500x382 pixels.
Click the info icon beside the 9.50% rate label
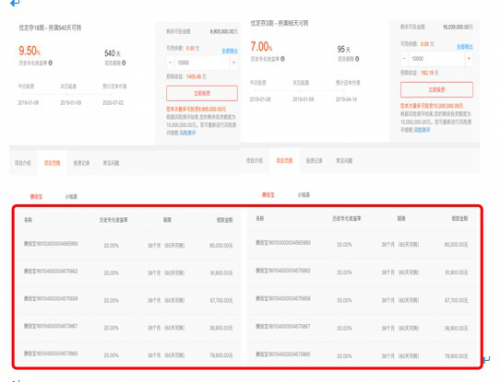pos(50,63)
